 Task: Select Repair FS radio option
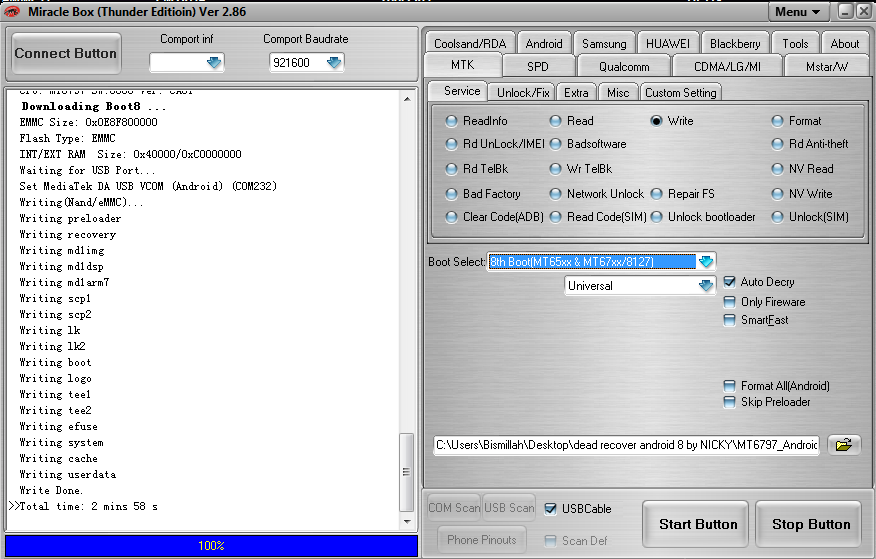tap(656, 194)
